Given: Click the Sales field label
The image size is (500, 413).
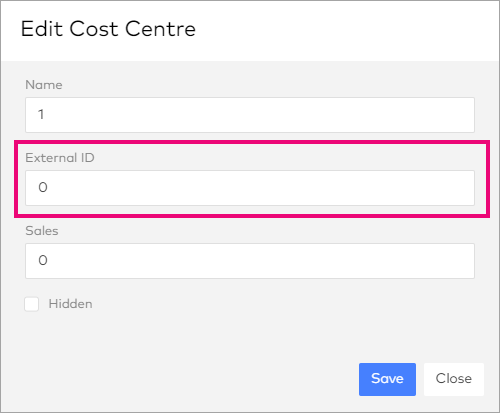Looking at the screenshot, I should coord(42,231).
